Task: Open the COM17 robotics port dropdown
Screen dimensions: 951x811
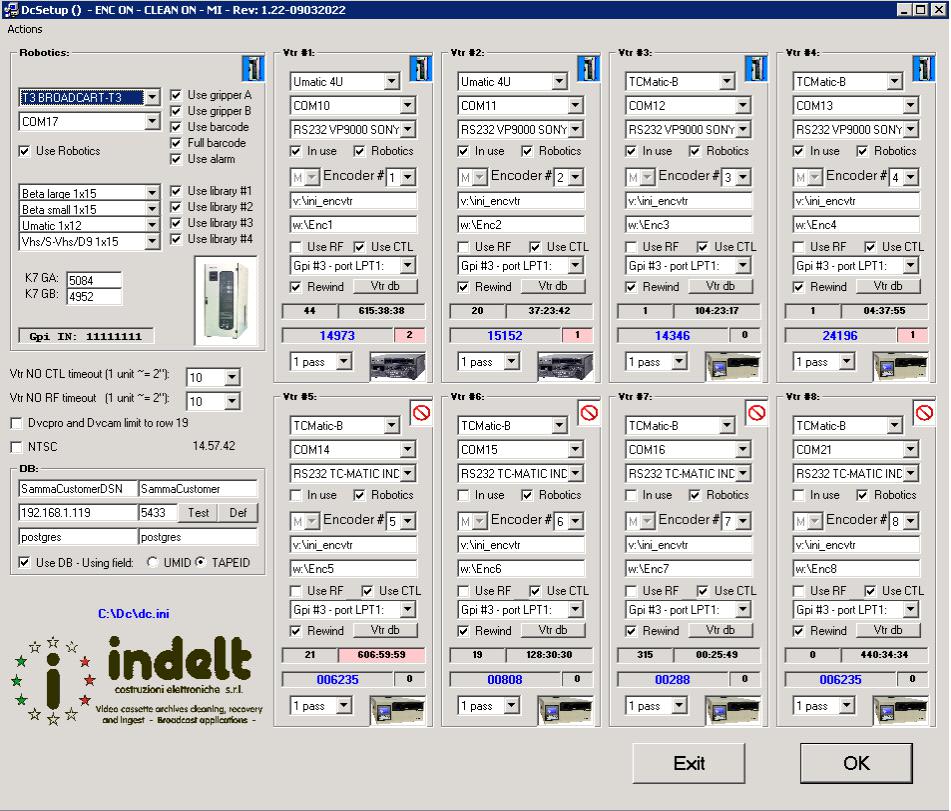Action: (x=152, y=121)
